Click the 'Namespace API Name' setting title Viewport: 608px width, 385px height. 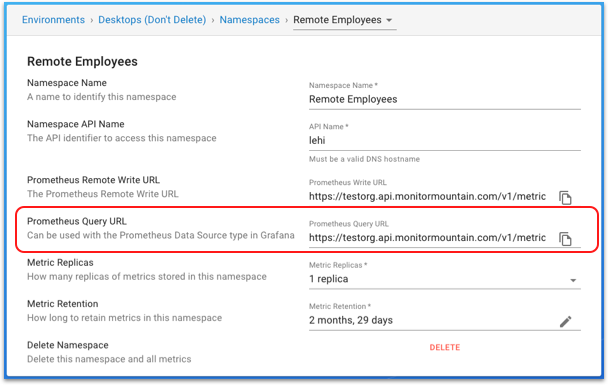pos(76,124)
